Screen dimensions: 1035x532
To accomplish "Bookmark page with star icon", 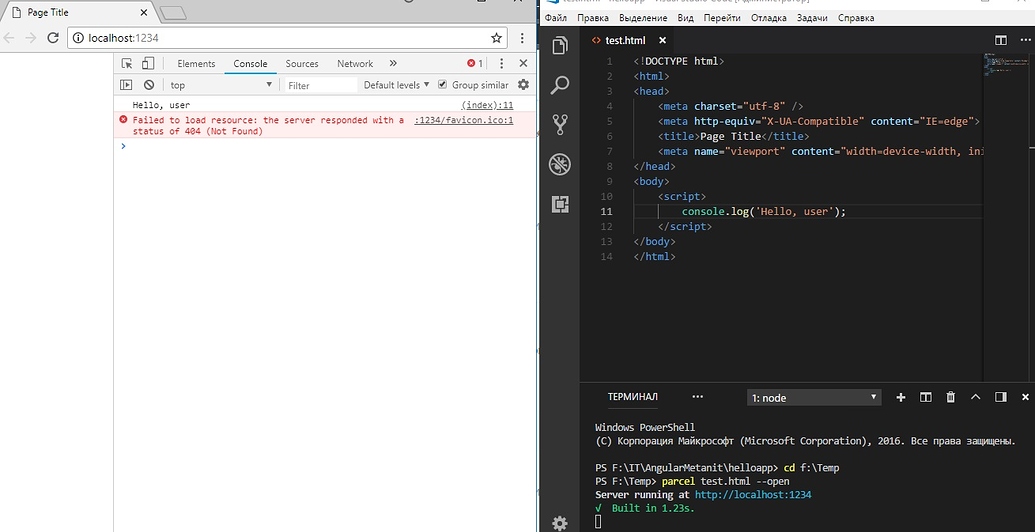I will pos(496,38).
